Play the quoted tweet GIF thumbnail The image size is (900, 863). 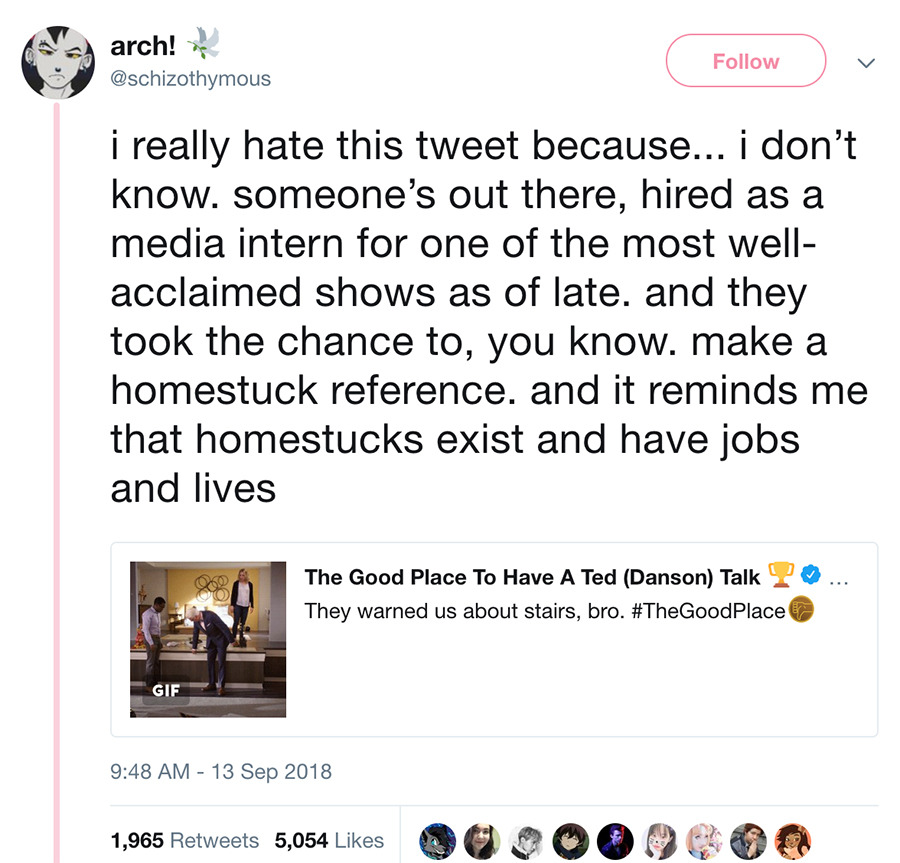[208, 639]
